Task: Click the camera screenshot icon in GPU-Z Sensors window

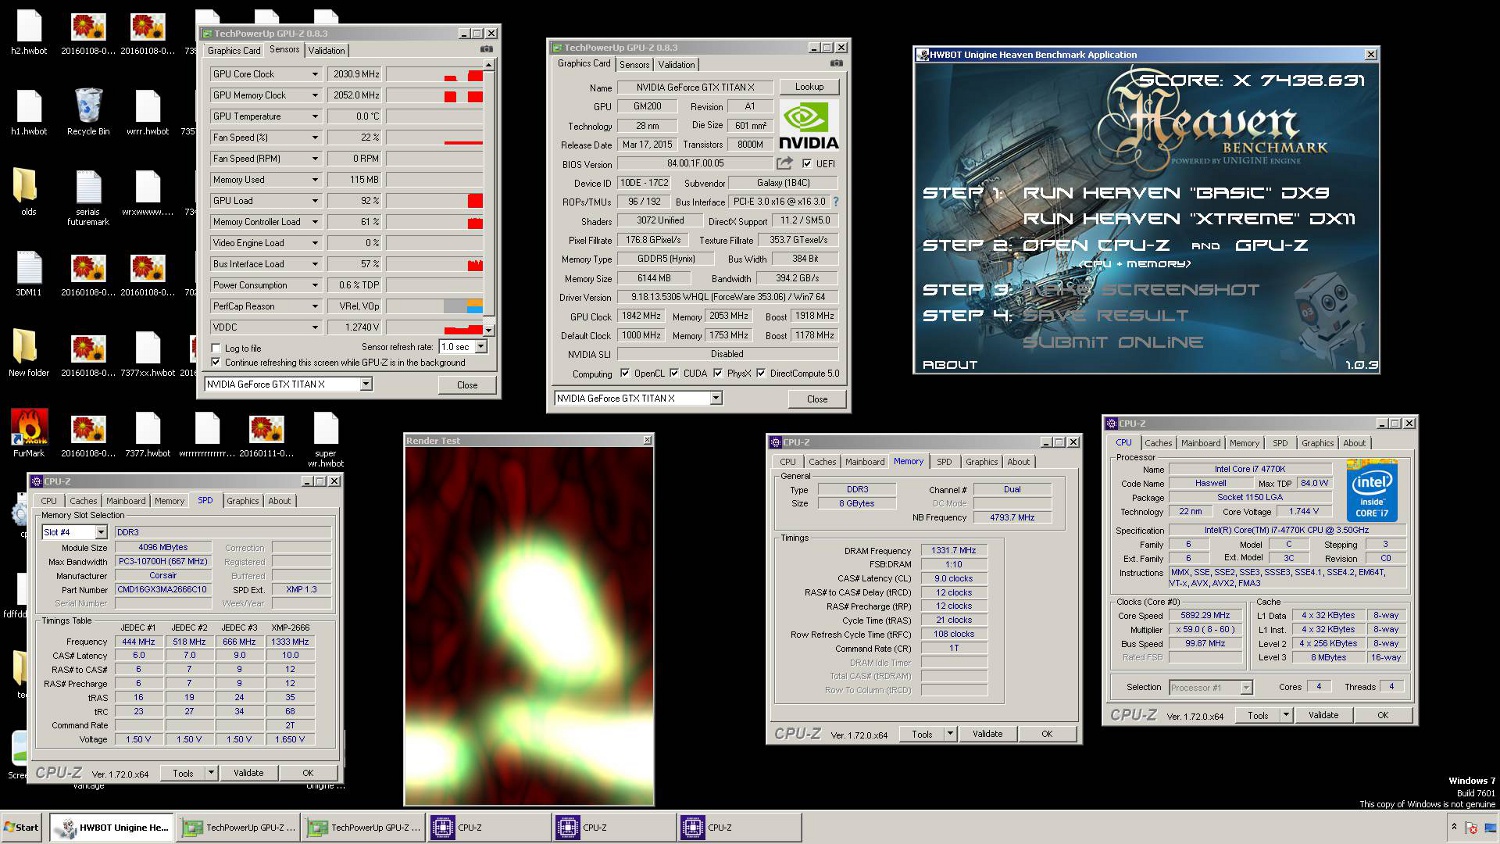Action: pos(486,49)
